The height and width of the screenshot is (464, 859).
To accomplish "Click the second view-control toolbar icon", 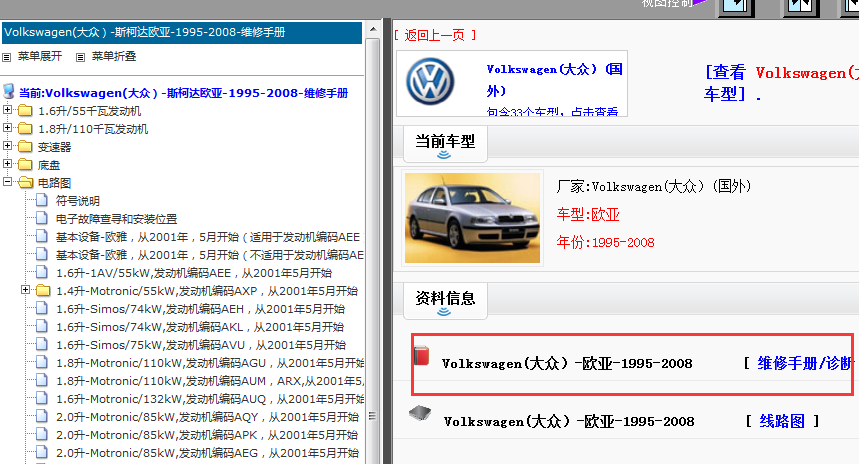I will [800, 7].
